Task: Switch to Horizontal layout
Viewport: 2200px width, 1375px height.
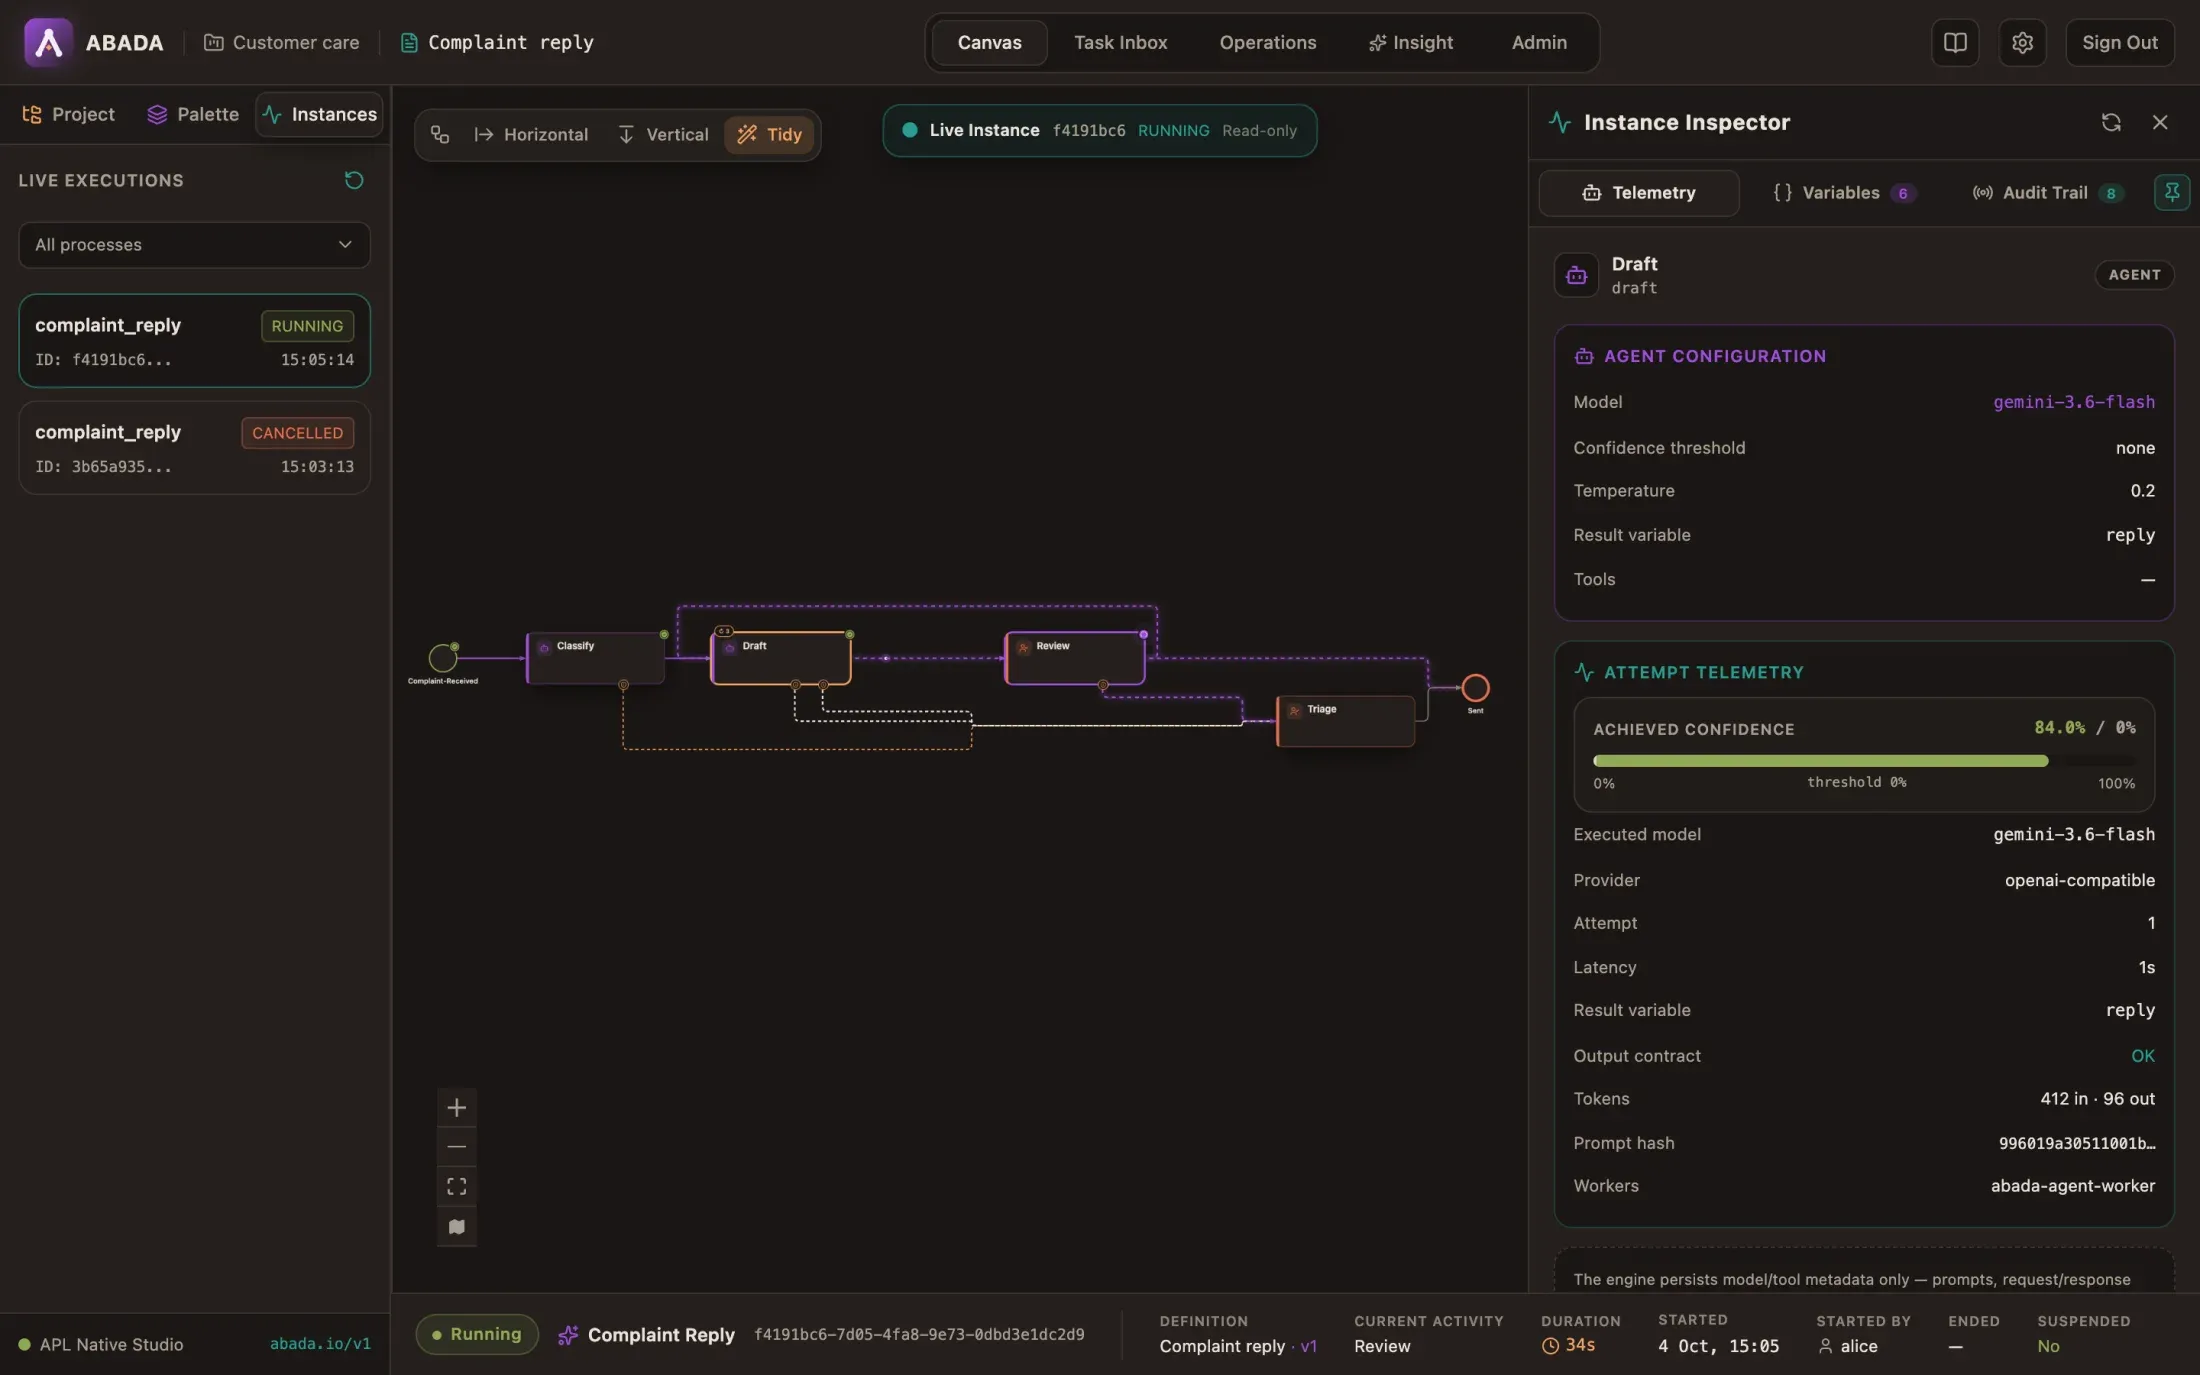Action: (x=531, y=134)
